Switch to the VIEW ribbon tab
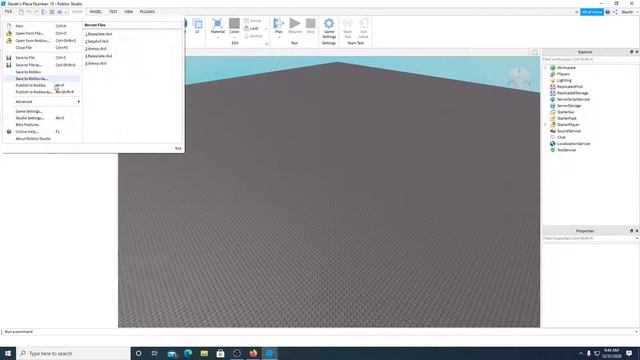Viewport: 640px width, 360px height. (x=129, y=12)
